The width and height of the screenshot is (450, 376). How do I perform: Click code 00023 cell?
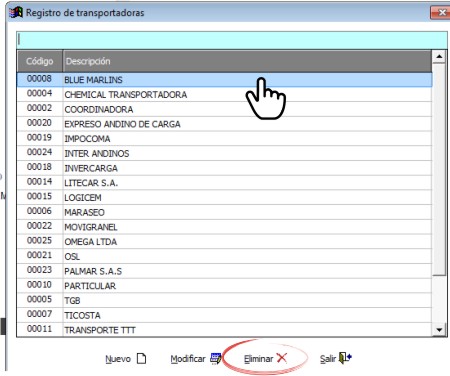[x=39, y=270]
